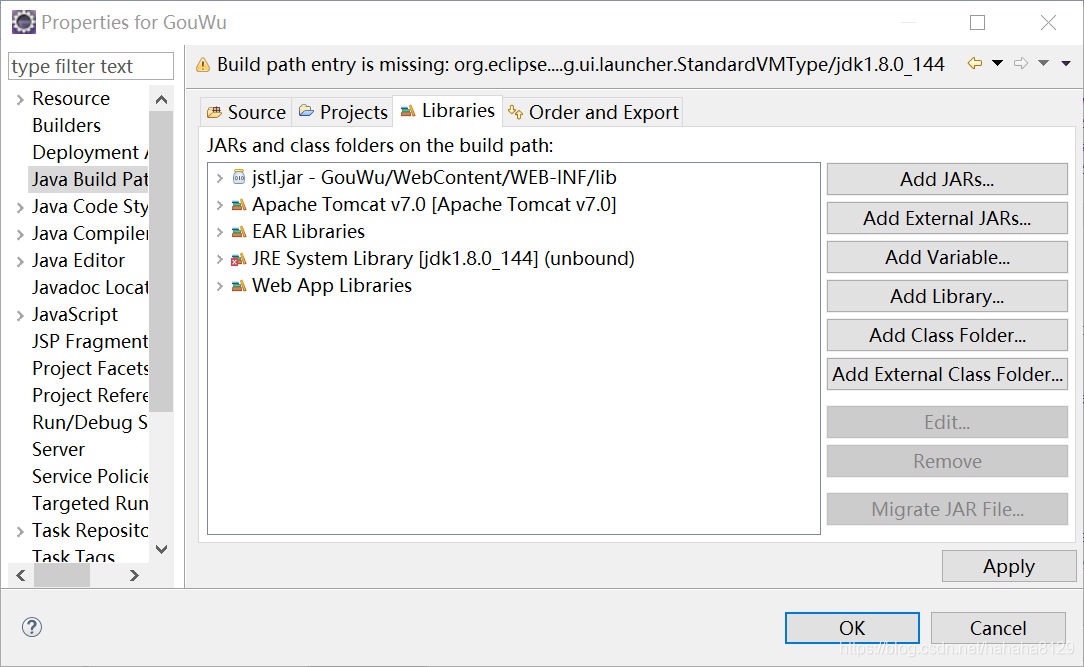The image size is (1084, 667).
Task: Click Add External JARs button
Action: click(x=947, y=218)
